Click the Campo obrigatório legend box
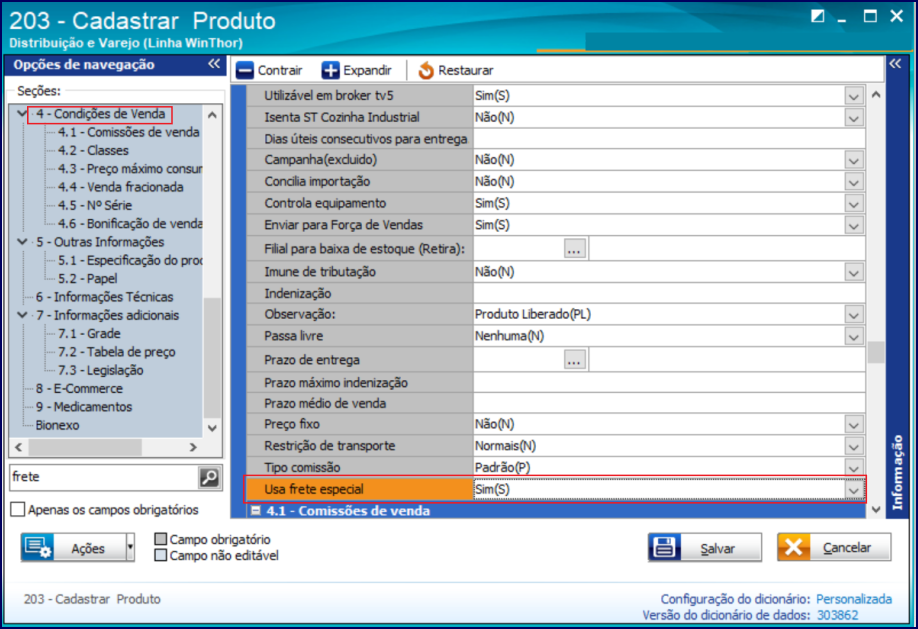 click(160, 539)
